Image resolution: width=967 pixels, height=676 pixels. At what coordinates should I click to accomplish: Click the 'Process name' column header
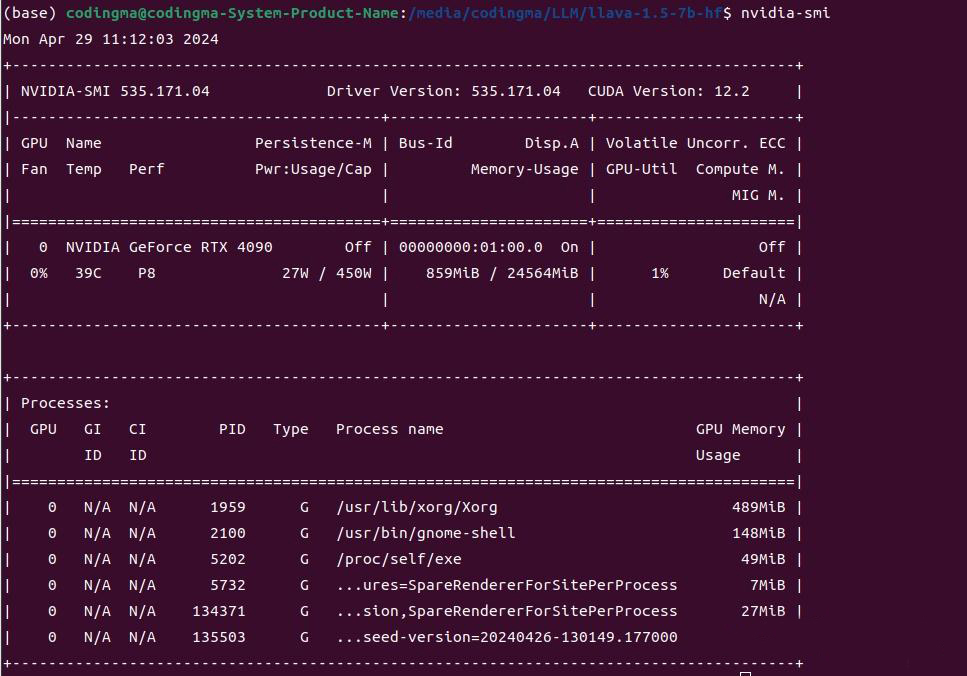coord(390,429)
